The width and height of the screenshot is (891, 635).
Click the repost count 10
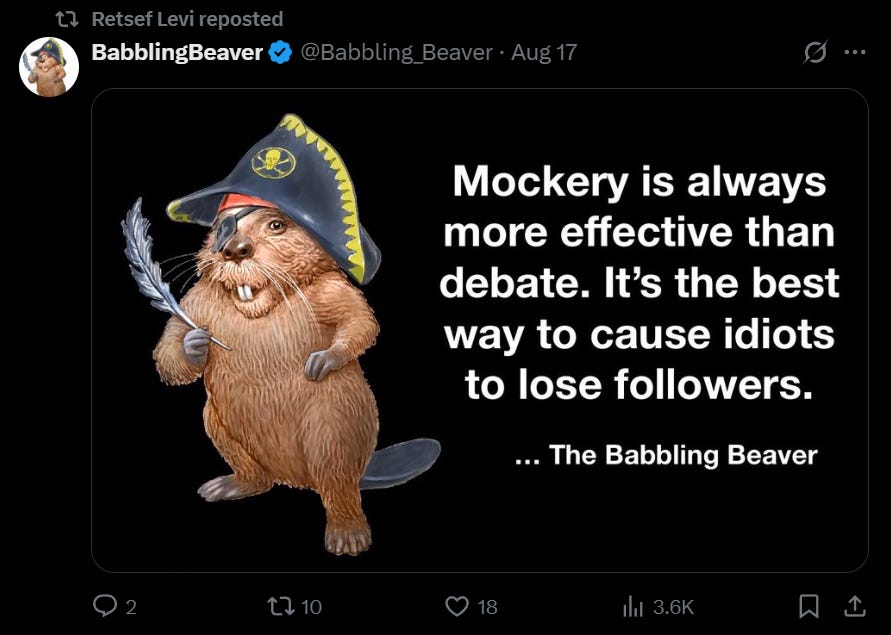tap(311, 608)
